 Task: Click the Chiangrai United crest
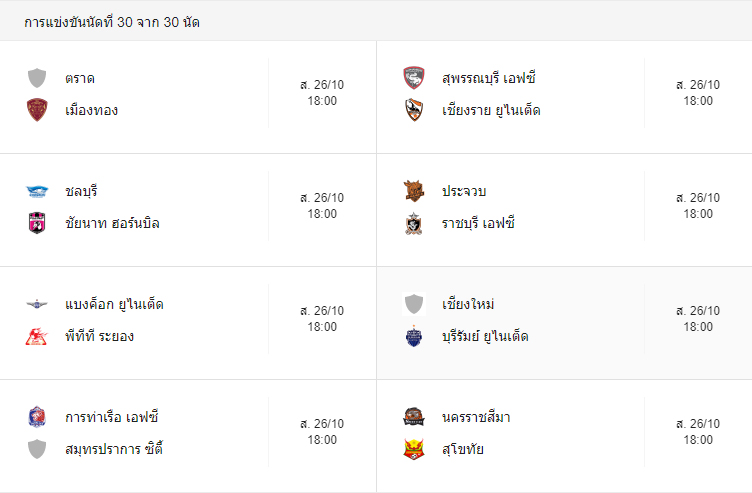(x=413, y=110)
